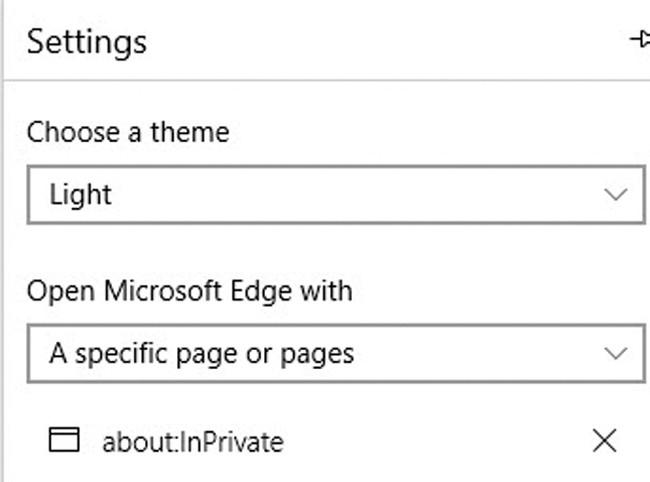Click the Settings pane heading
This screenshot has height=482, width=650.
point(87,42)
